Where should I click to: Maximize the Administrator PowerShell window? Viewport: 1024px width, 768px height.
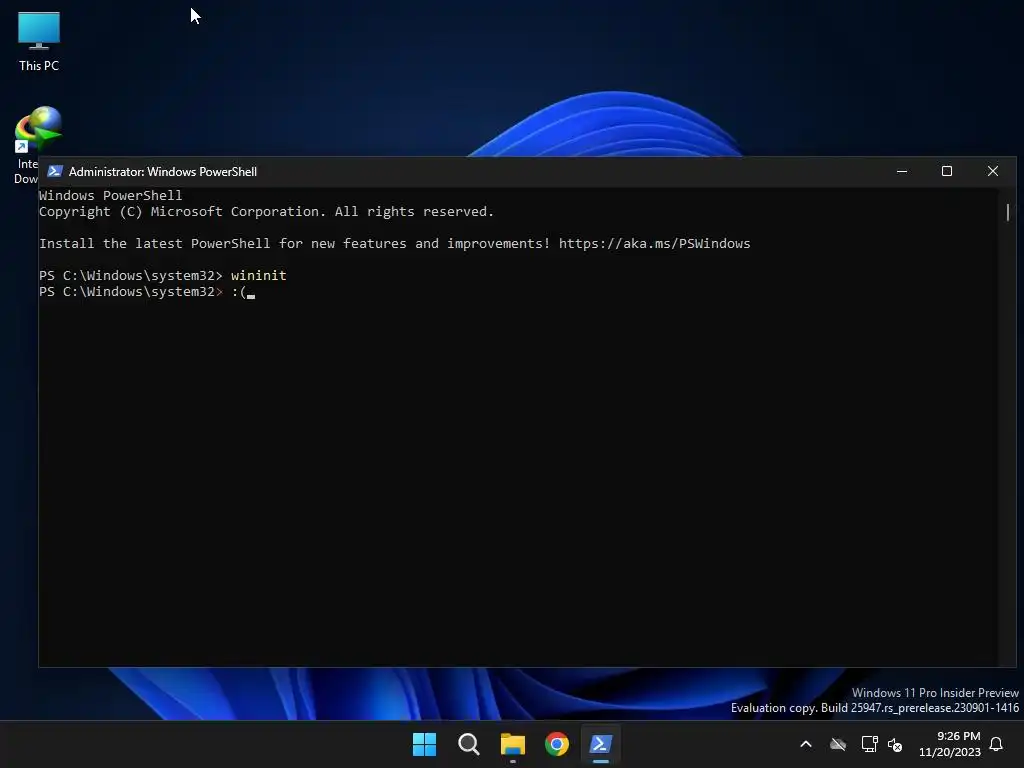(946, 171)
